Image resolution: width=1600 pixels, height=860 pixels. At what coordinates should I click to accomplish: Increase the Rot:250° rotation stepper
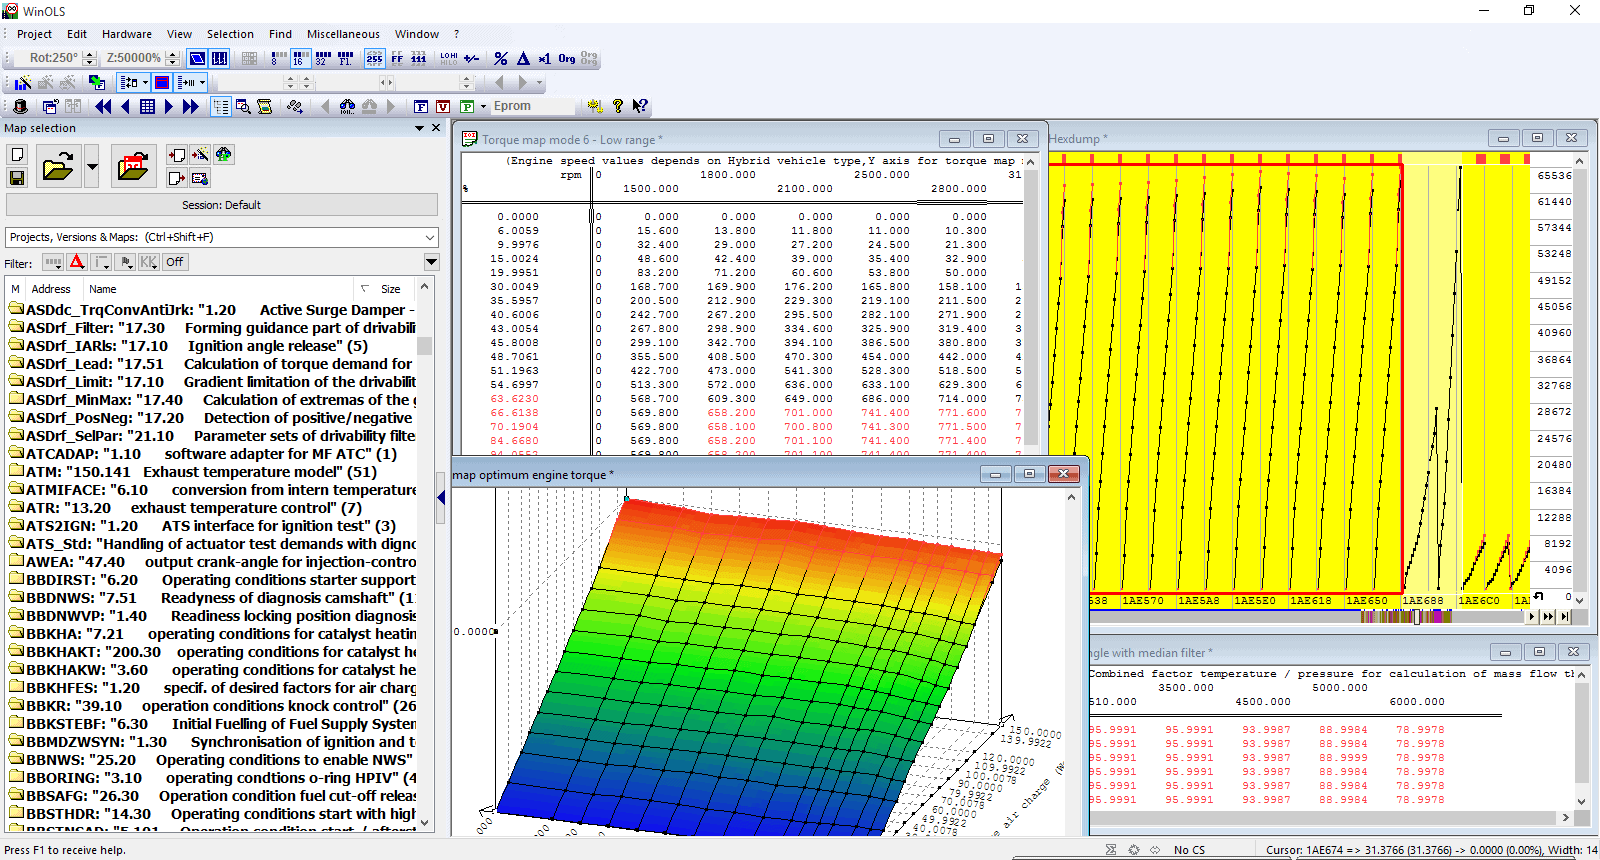click(x=90, y=54)
